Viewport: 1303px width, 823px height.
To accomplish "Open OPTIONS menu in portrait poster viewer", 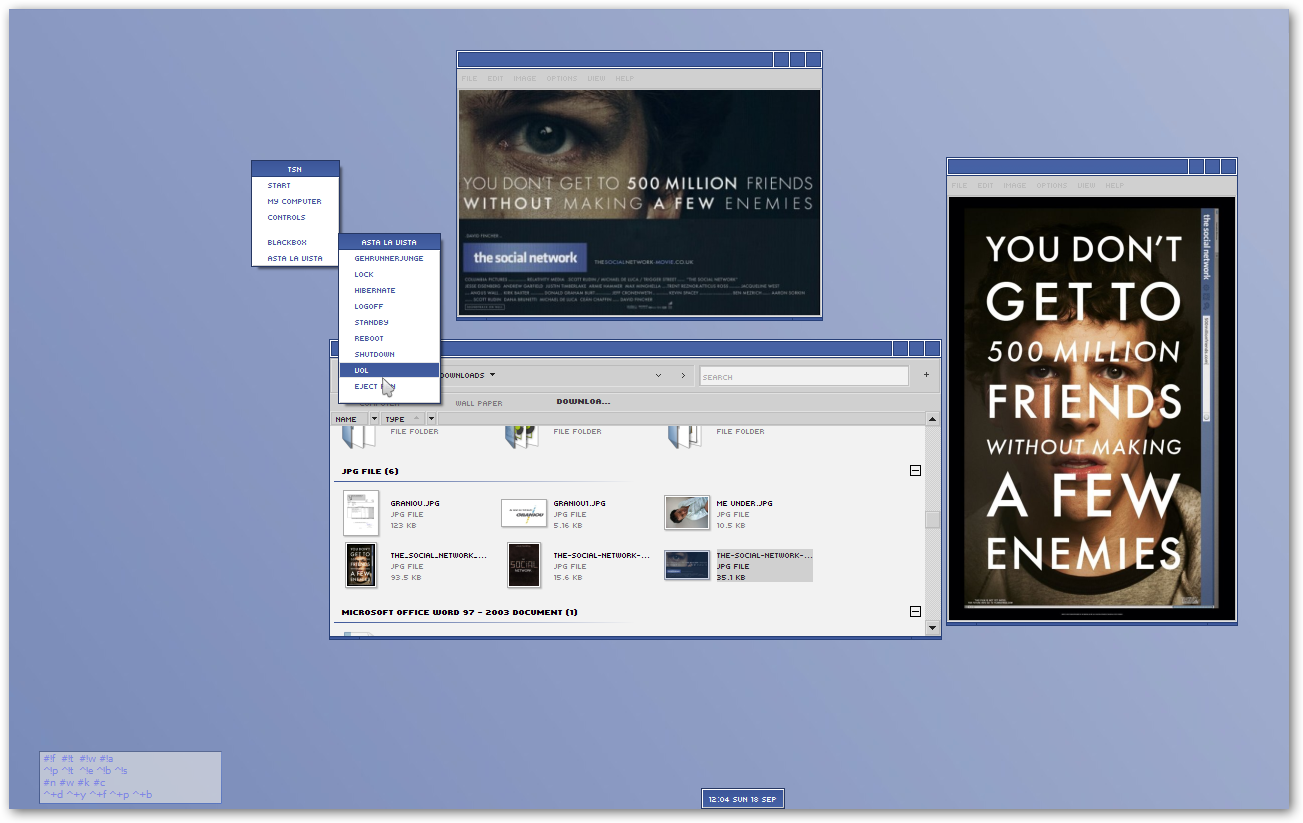I will click(x=1052, y=185).
